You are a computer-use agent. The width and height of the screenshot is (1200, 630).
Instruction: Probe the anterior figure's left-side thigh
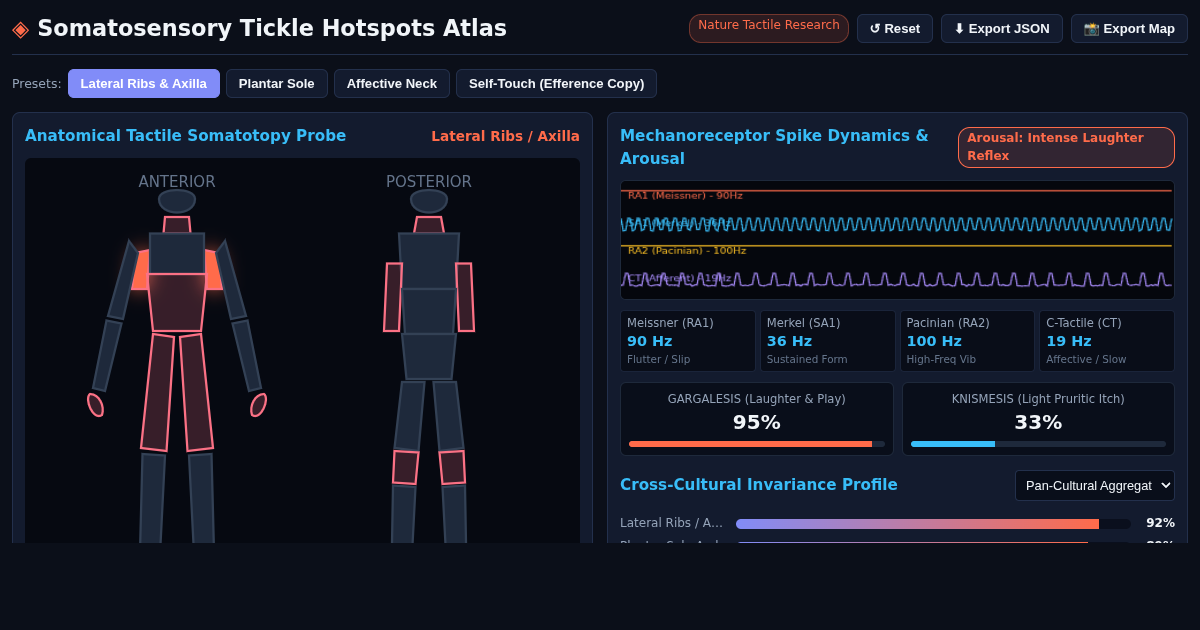(x=157, y=392)
